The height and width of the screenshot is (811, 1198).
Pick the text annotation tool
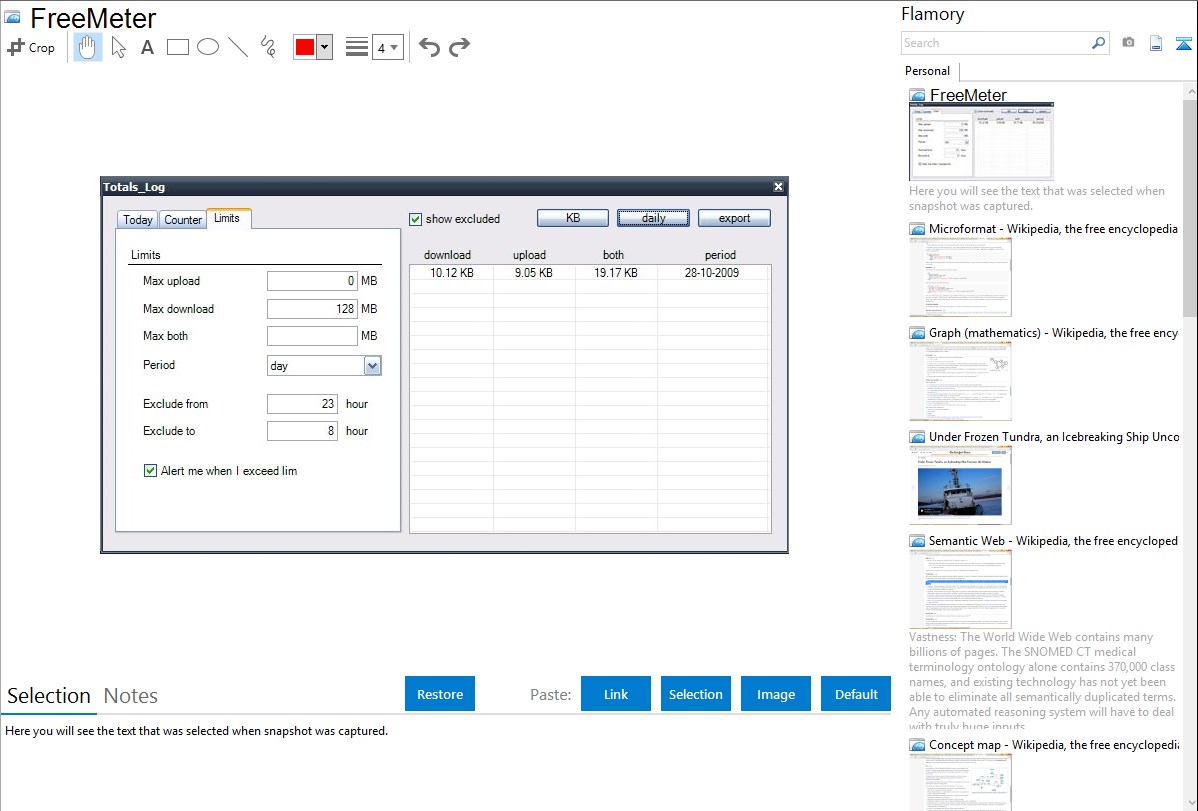[x=147, y=47]
